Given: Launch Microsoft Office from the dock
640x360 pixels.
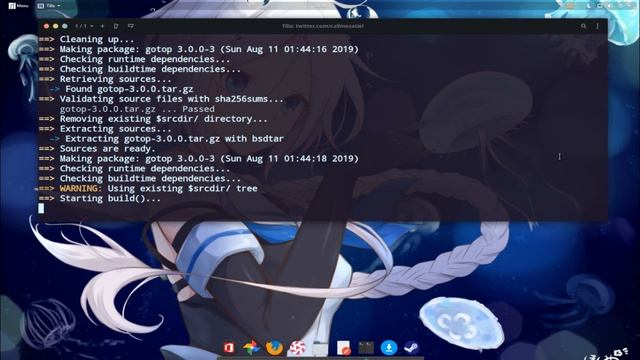Looking at the screenshot, I should pyautogui.click(x=229, y=348).
